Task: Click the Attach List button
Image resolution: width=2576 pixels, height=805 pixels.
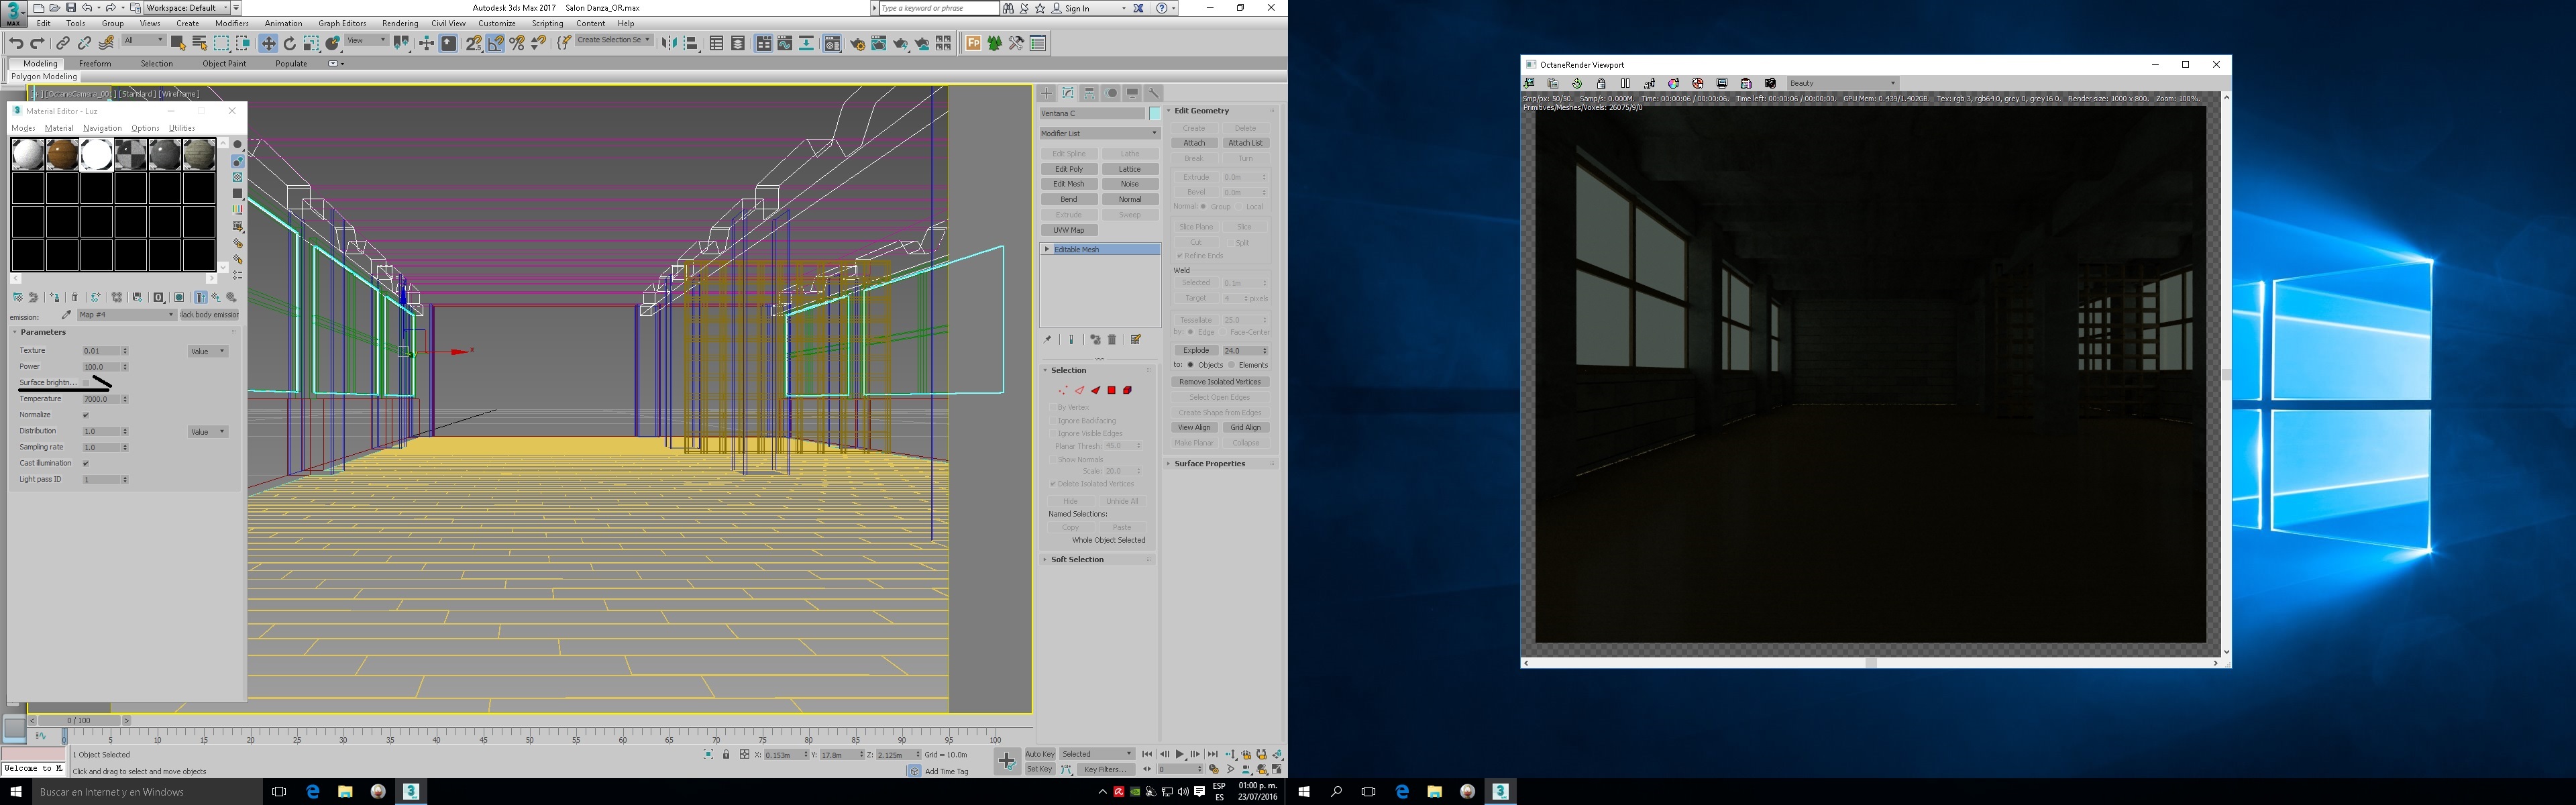Action: pos(1245,143)
